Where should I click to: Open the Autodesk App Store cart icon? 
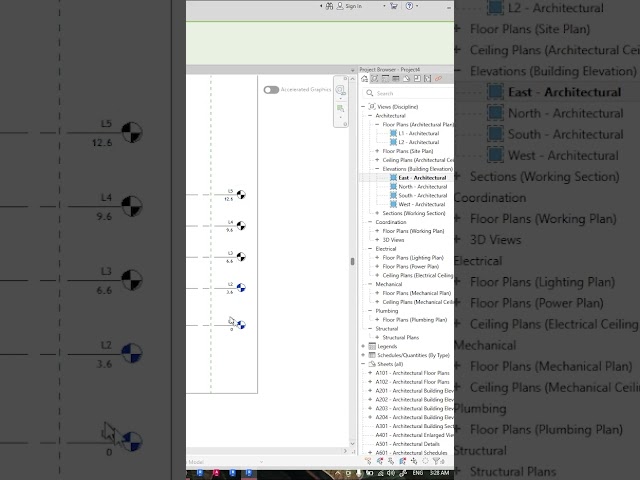393,6
